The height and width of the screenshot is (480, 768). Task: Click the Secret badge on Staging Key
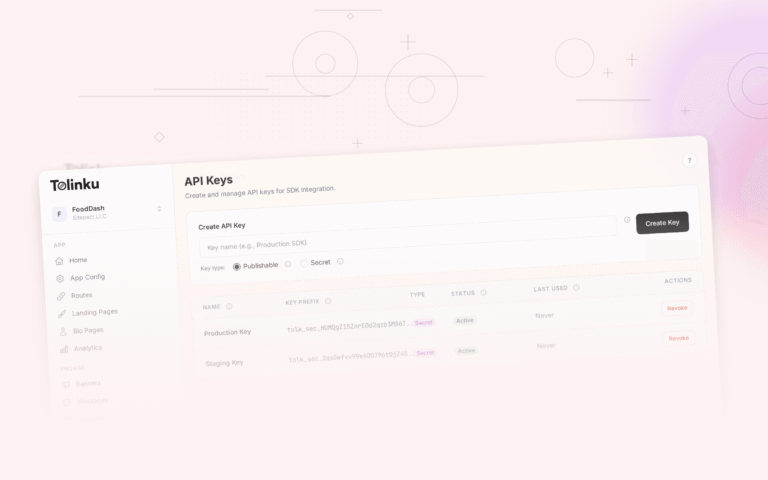tap(425, 353)
